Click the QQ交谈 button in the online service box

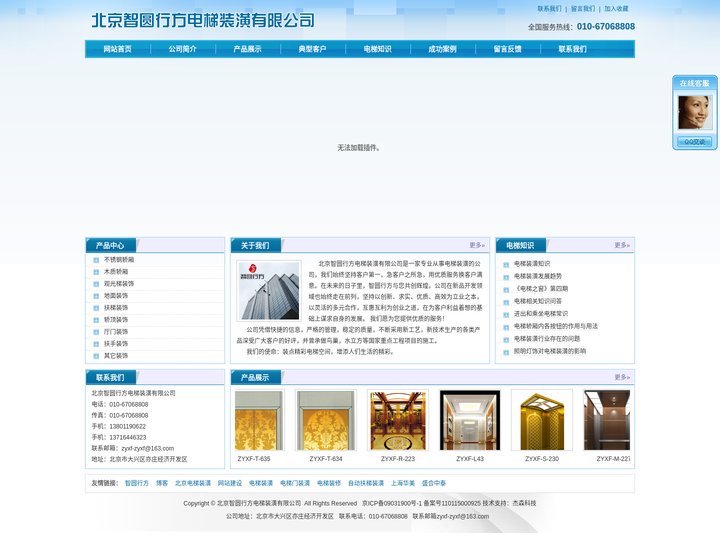click(x=694, y=142)
